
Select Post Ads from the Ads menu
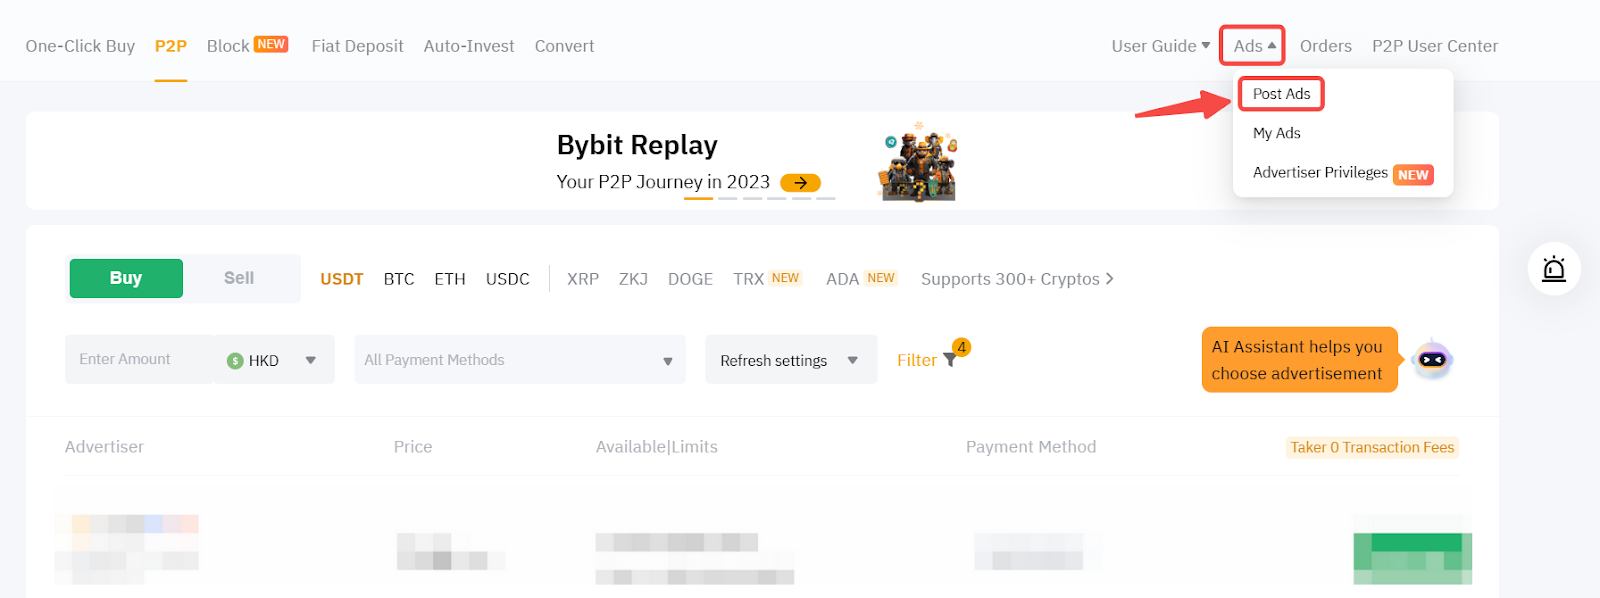pos(1281,94)
